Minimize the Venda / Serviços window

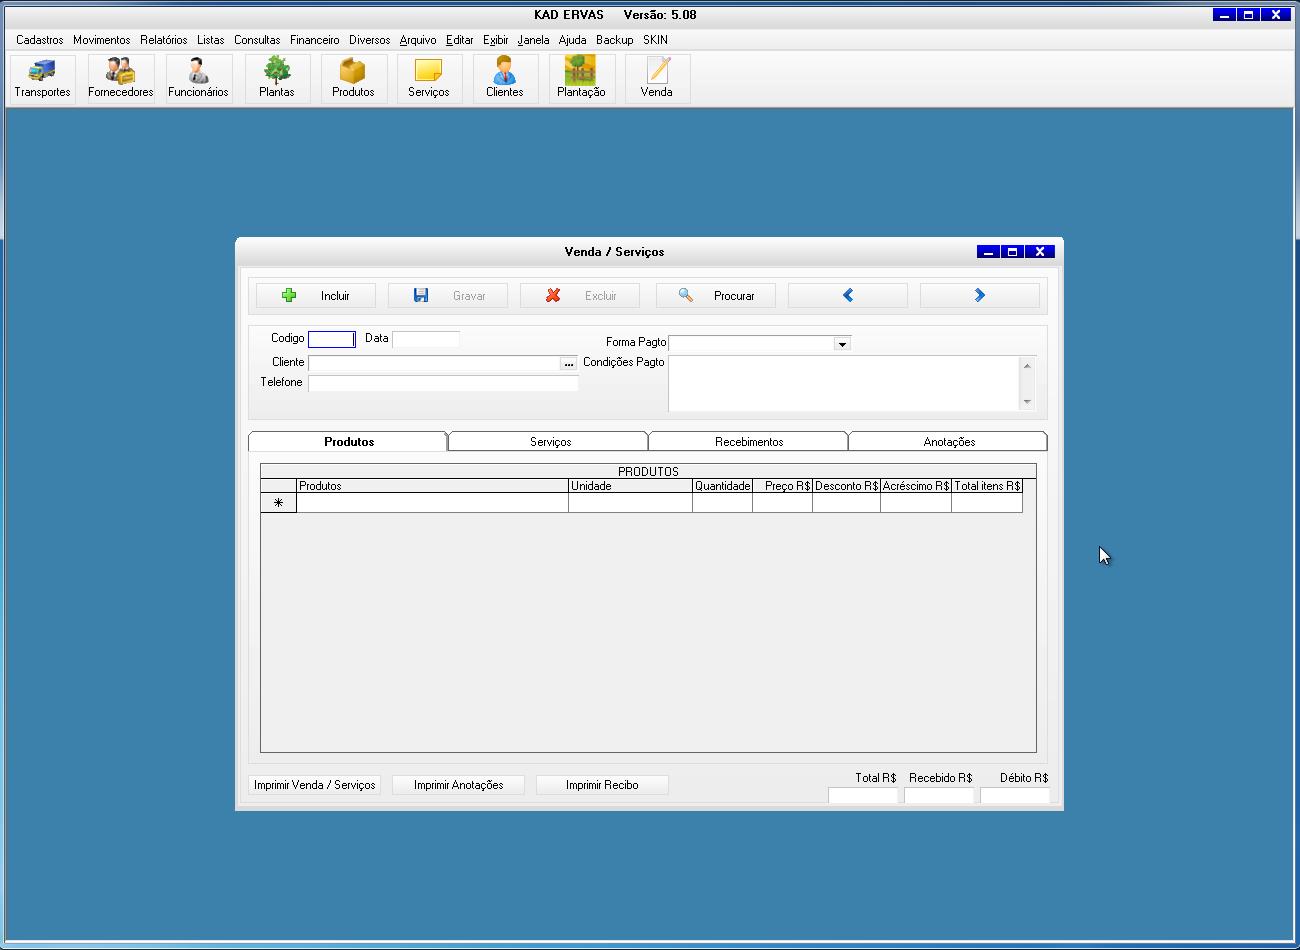point(988,252)
